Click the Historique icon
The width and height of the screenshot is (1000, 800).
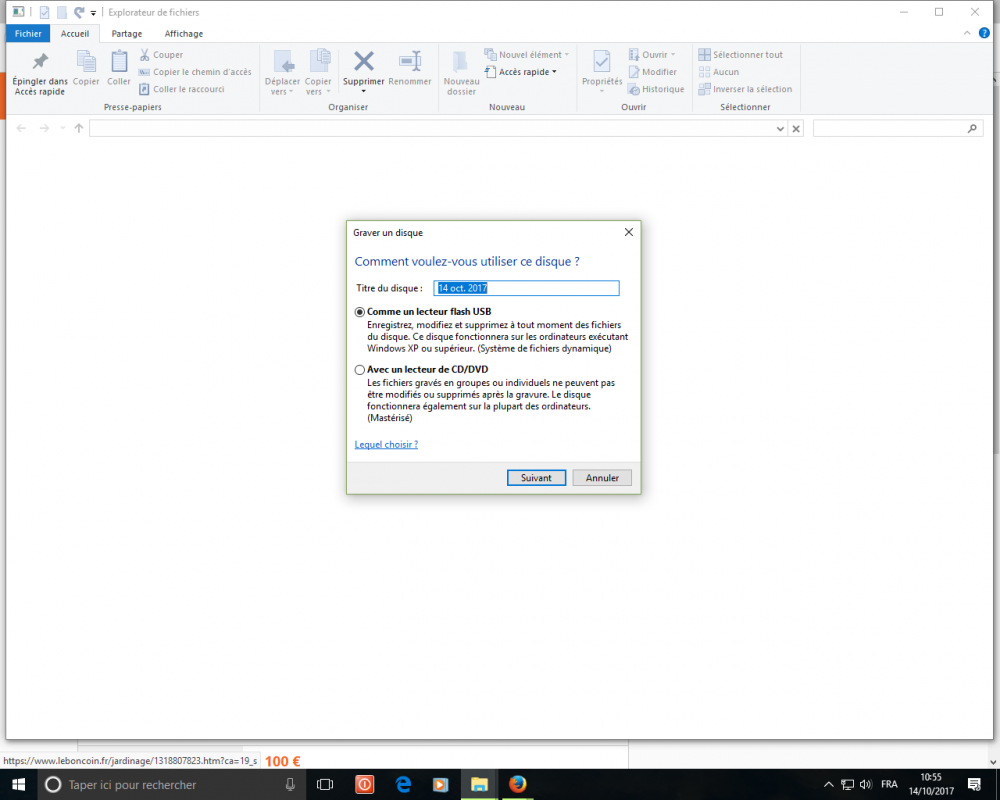pyautogui.click(x=634, y=89)
